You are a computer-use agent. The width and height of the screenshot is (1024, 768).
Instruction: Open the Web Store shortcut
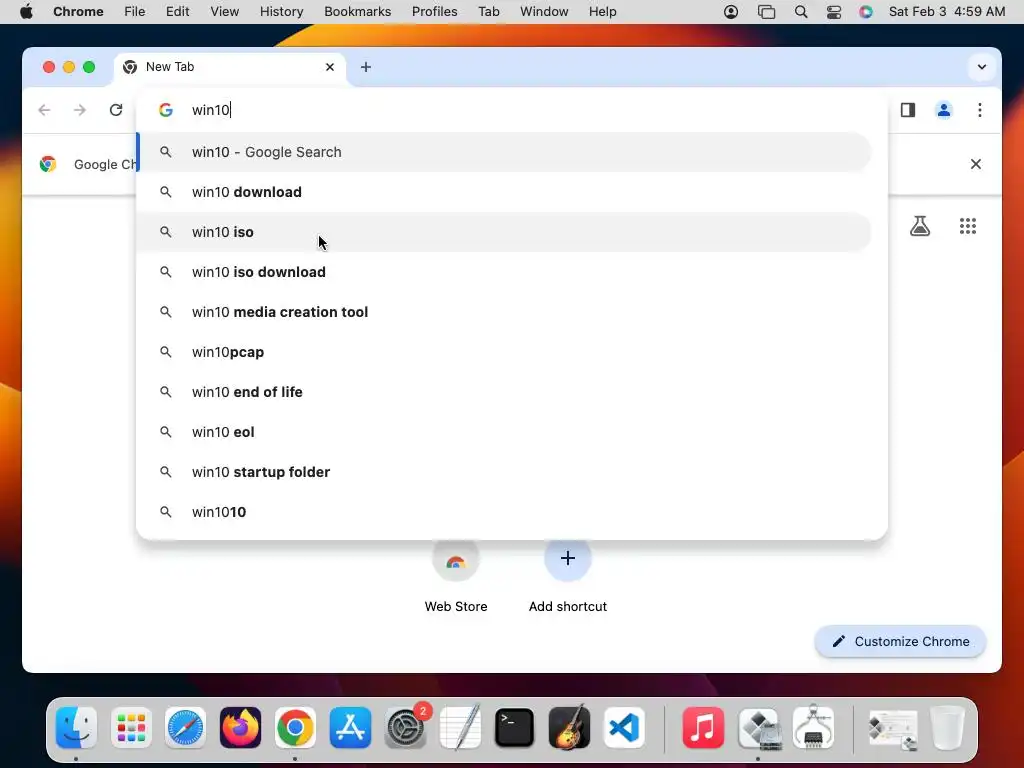point(456,575)
